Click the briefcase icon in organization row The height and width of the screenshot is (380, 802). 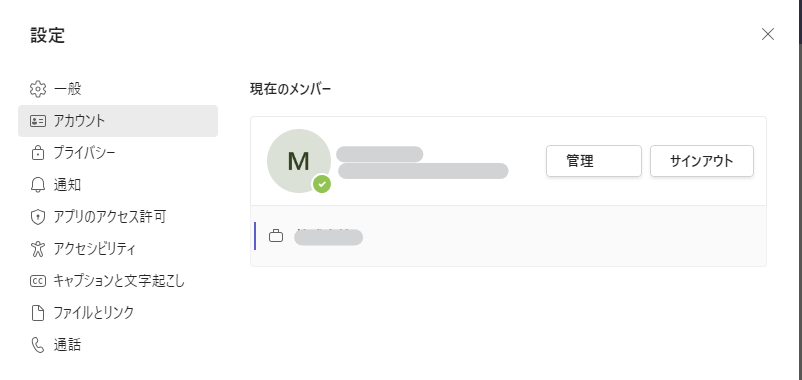(x=276, y=236)
